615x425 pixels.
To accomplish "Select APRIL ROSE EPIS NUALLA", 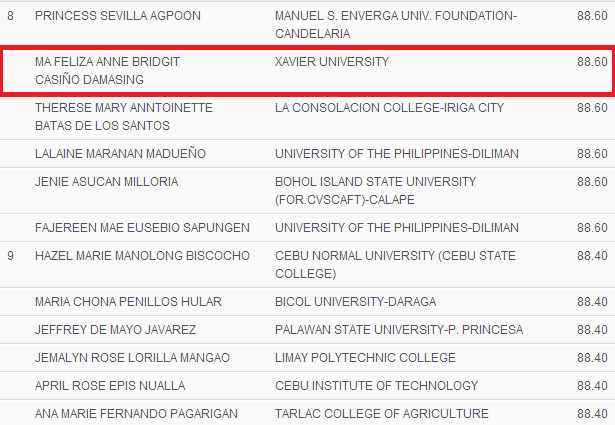I will pyautogui.click(x=110, y=385).
